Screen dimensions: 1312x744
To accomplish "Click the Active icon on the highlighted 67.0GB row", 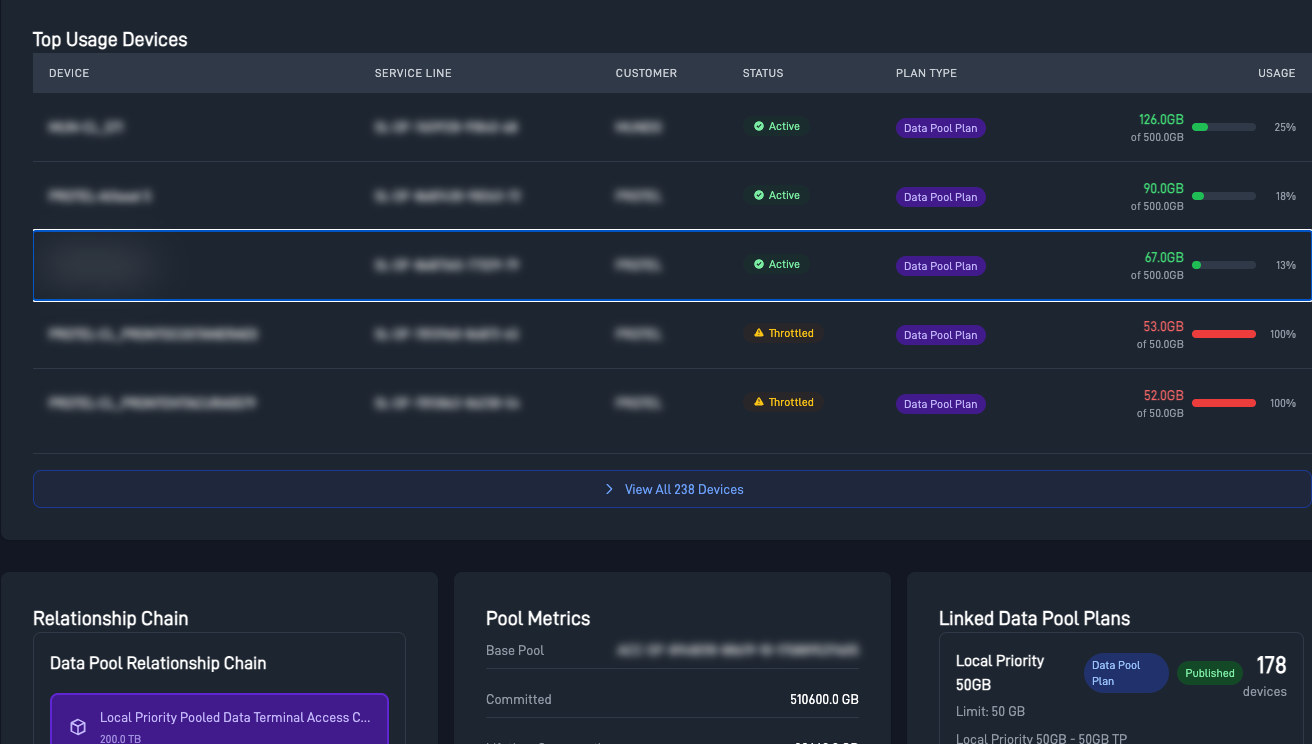I will point(758,264).
